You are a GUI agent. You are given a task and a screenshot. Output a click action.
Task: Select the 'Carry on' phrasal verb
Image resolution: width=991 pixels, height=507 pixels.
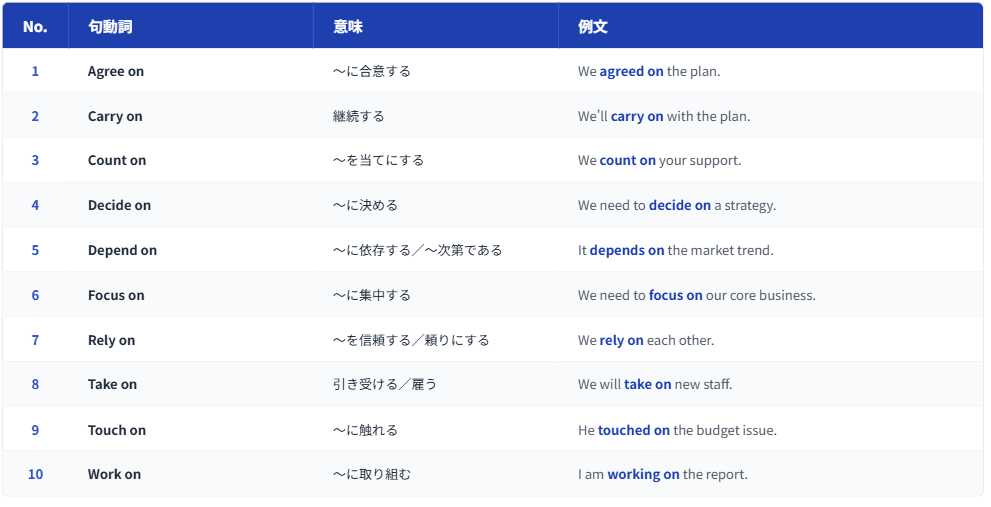click(115, 117)
